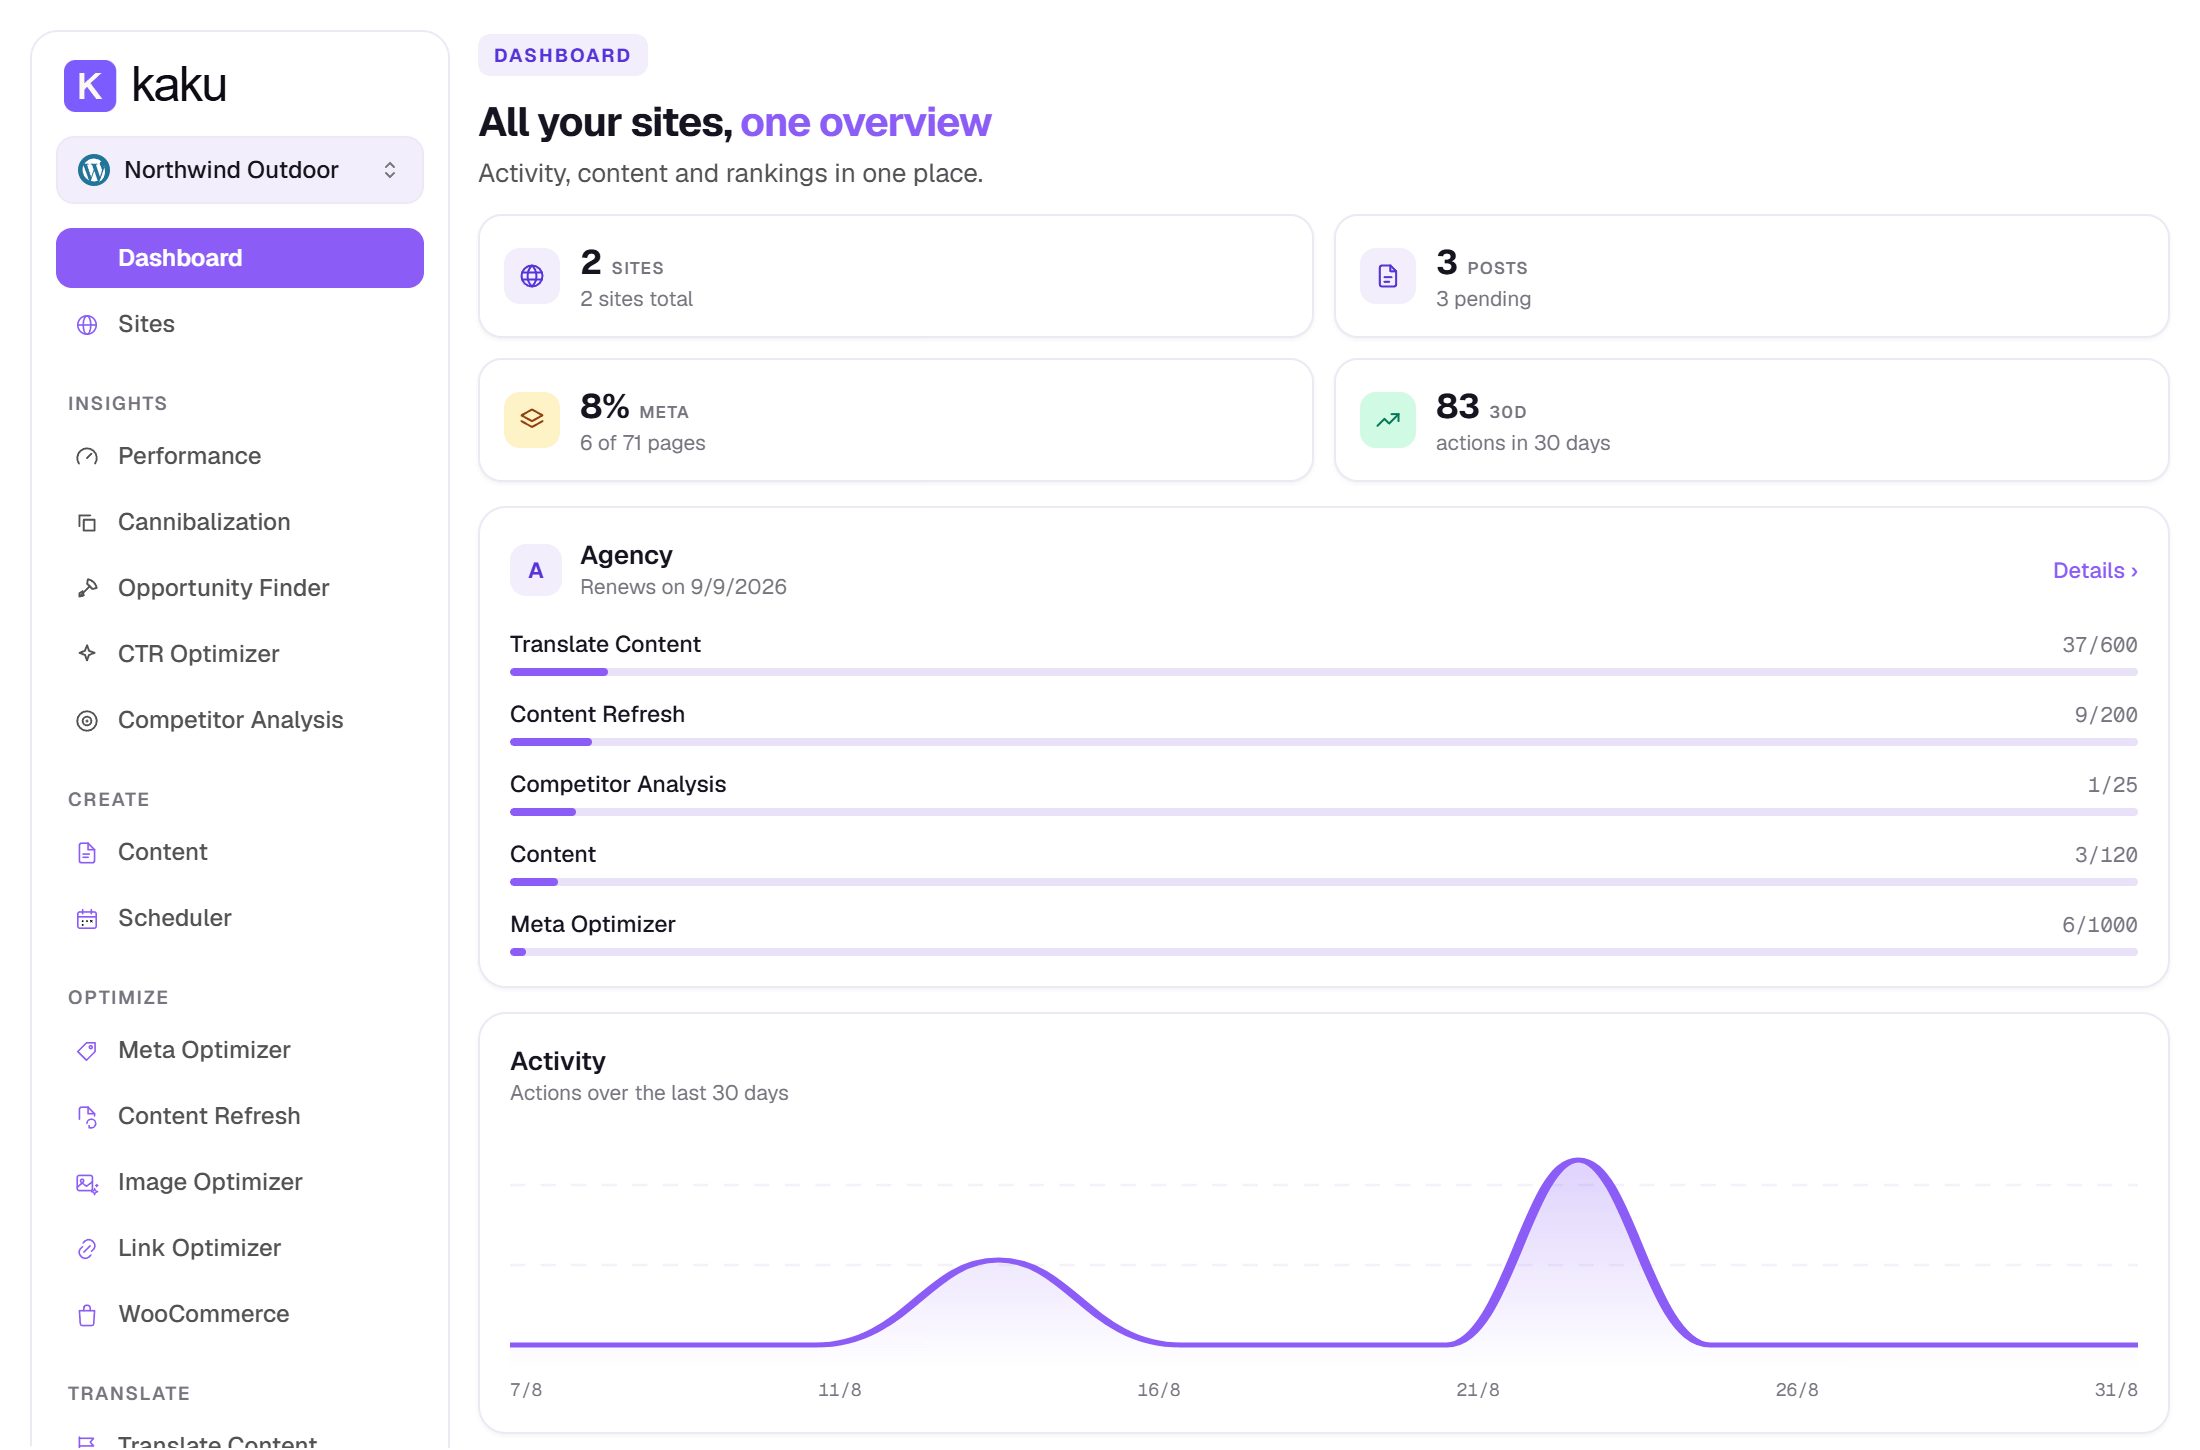Click the tag icon for Meta Optimizer sidebar
The width and height of the screenshot is (2200, 1450).
tap(87, 1051)
